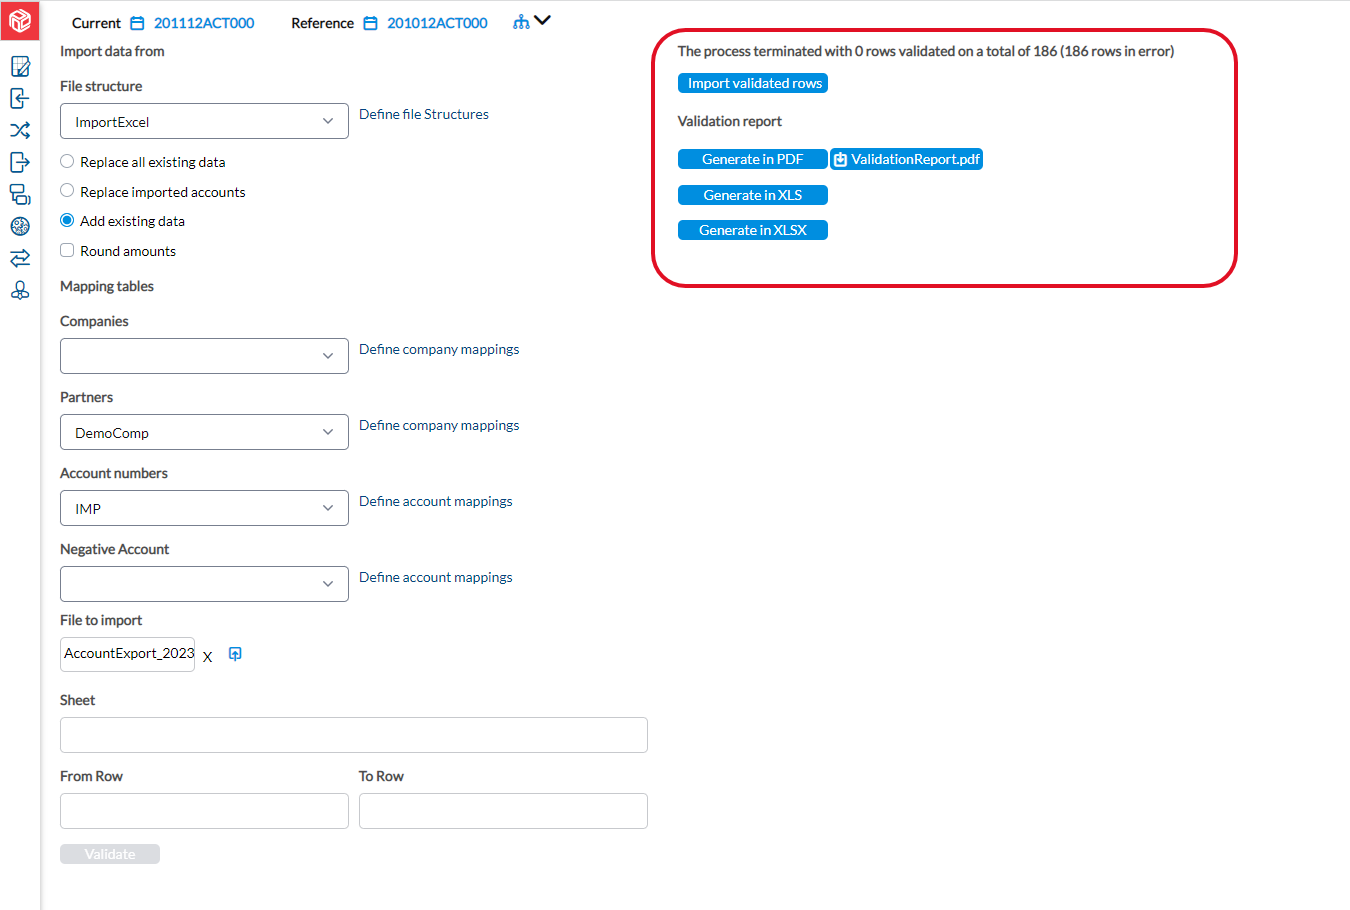The width and height of the screenshot is (1350, 910).
Task: Open the IMP account numbers dropdown
Action: pos(204,508)
